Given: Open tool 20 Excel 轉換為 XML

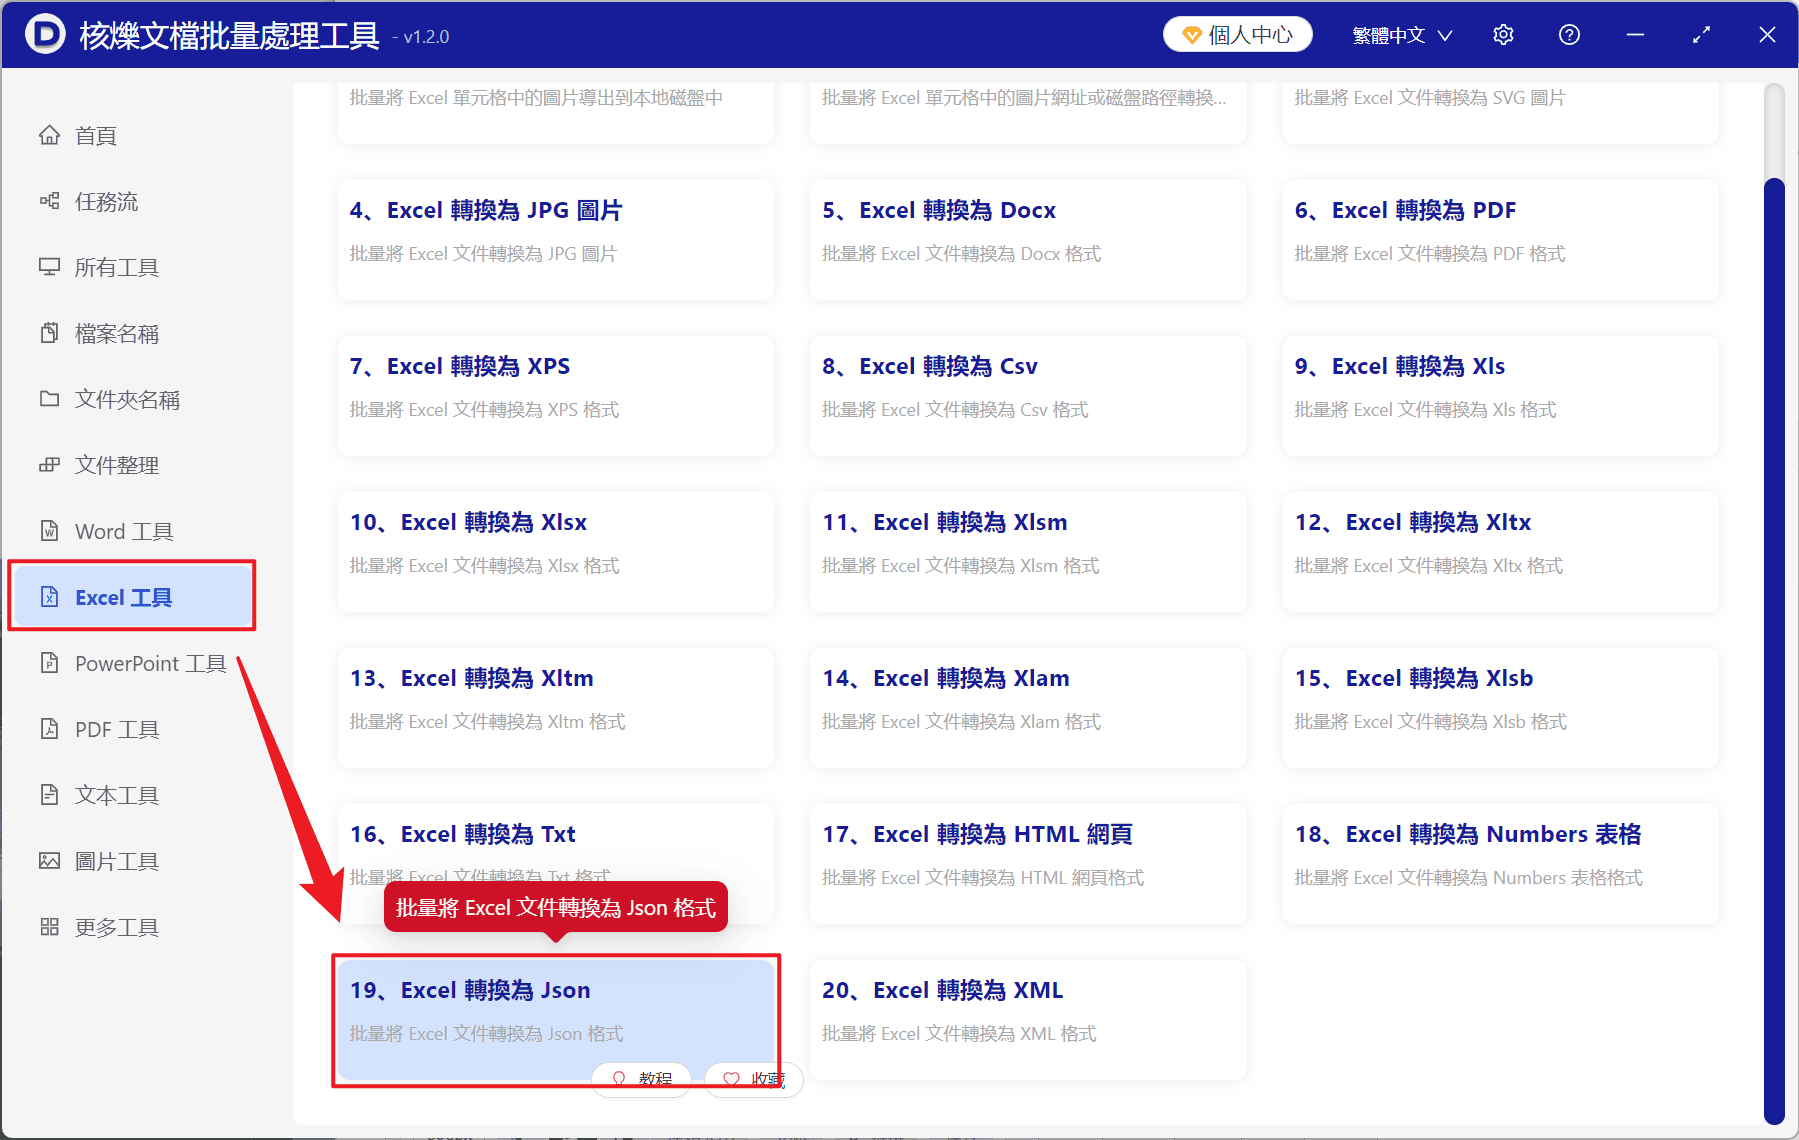Looking at the screenshot, I should coord(1028,1020).
